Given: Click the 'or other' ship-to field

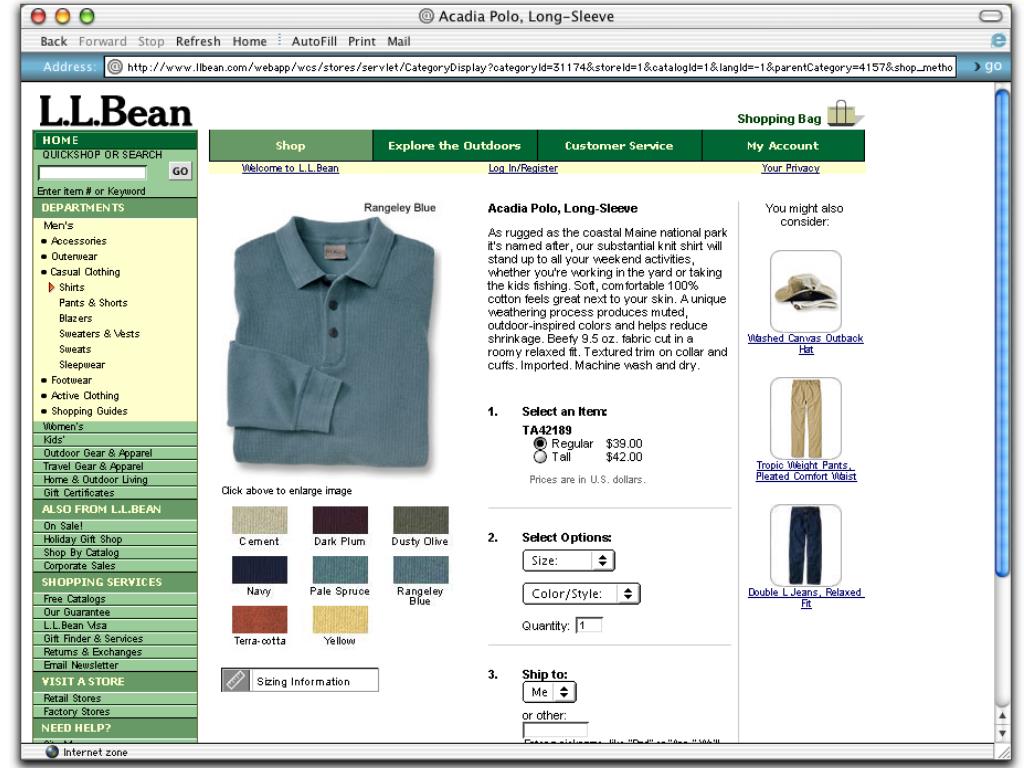Looking at the screenshot, I should tap(555, 729).
